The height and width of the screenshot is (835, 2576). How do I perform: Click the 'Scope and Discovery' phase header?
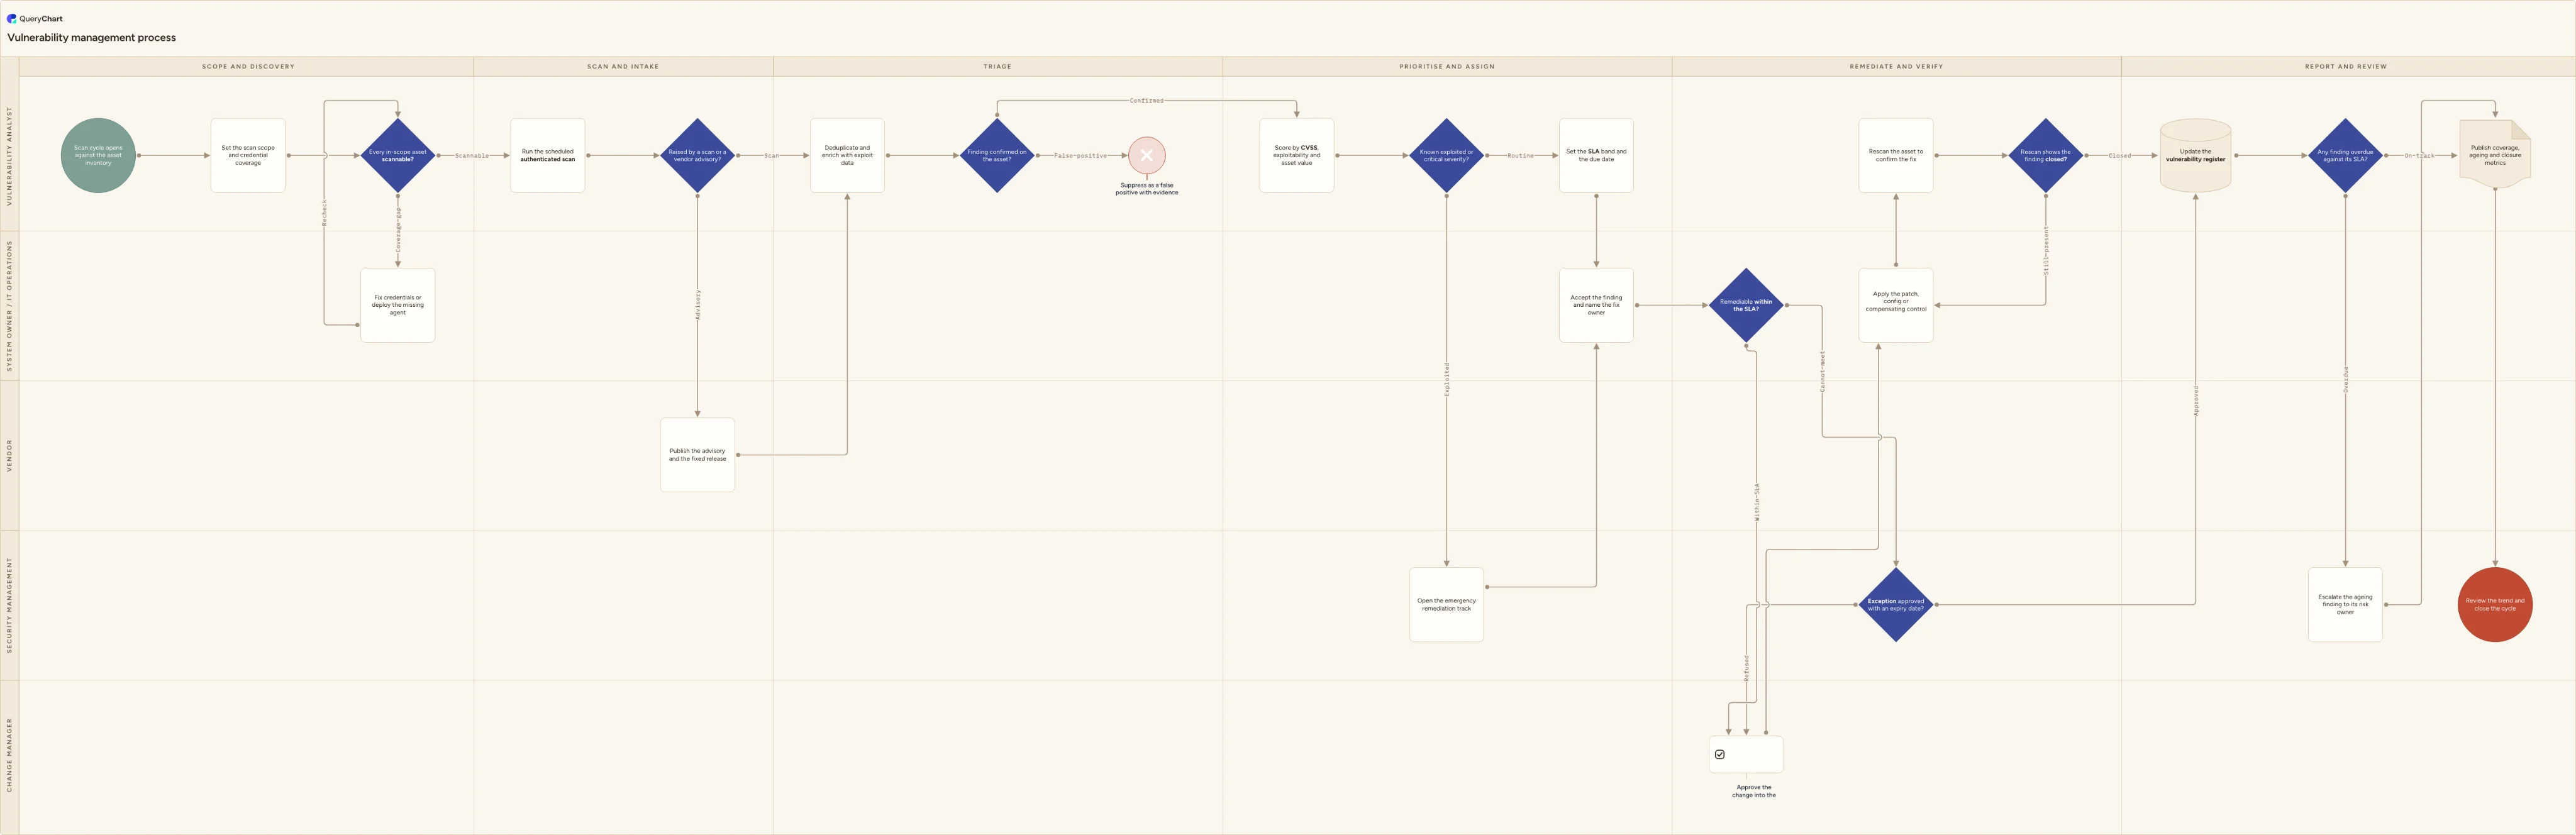(248, 66)
